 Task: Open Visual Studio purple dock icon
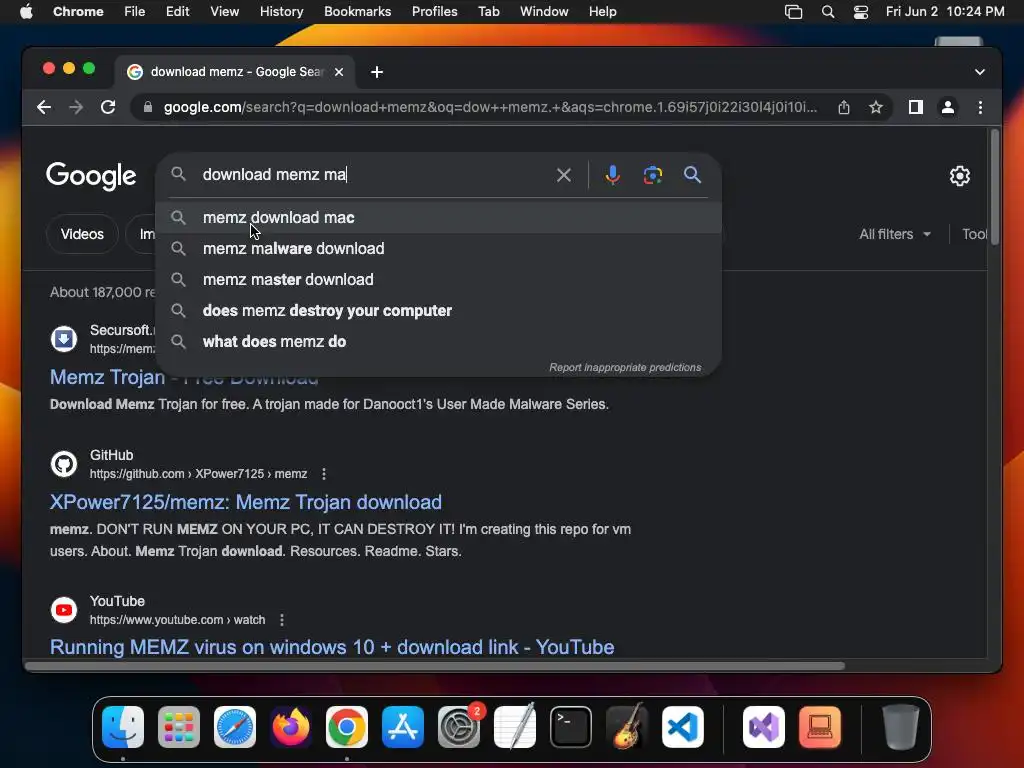[764, 727]
